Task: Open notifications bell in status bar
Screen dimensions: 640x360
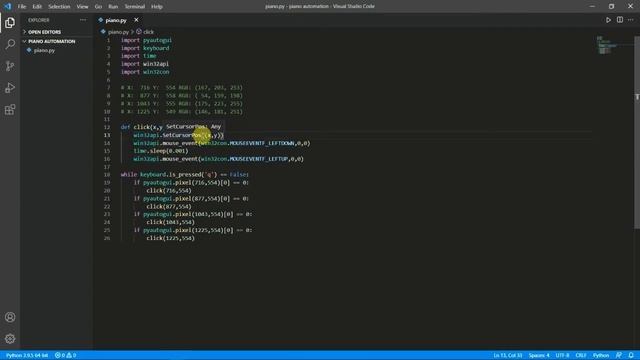Action: click(631, 355)
